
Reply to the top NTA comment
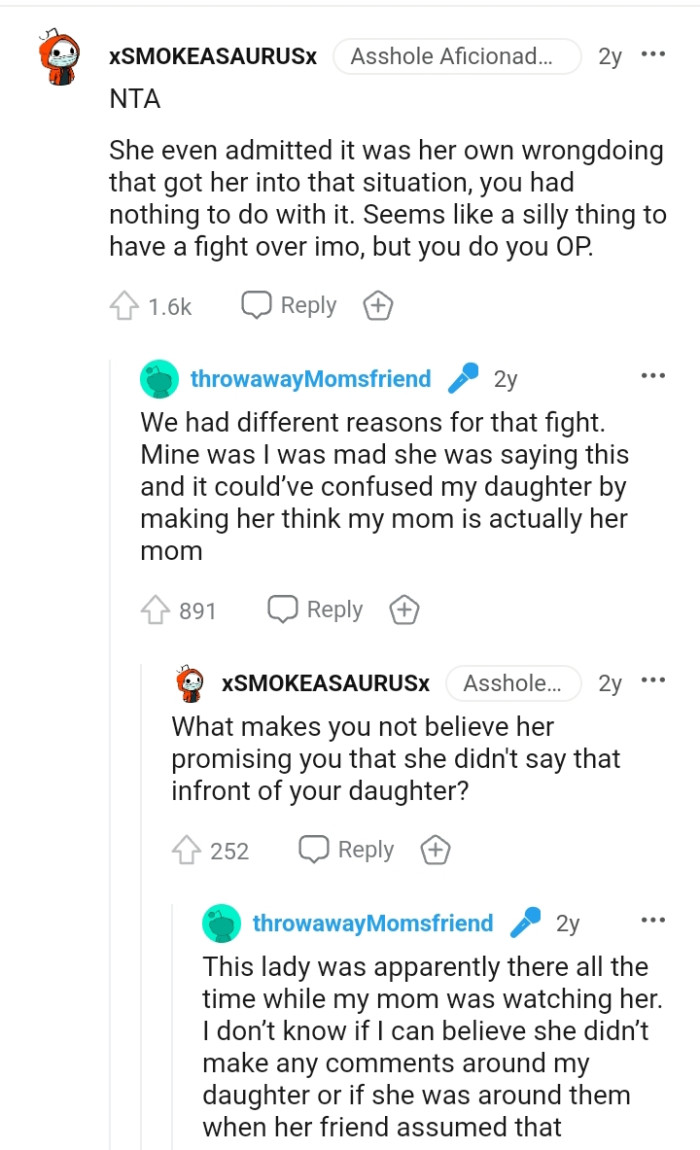coord(287,305)
